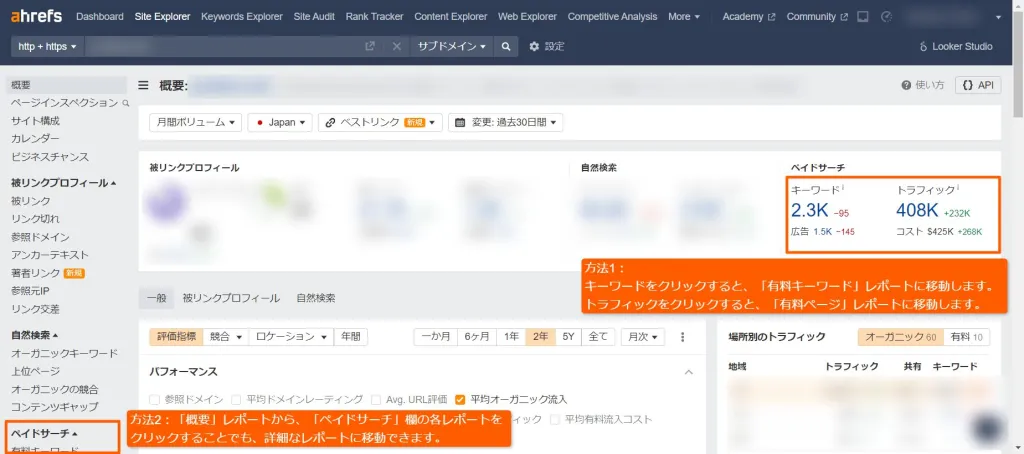Open Rank Tracker in top navigation
Image resolution: width=1024 pixels, height=454 pixels.
point(374,17)
